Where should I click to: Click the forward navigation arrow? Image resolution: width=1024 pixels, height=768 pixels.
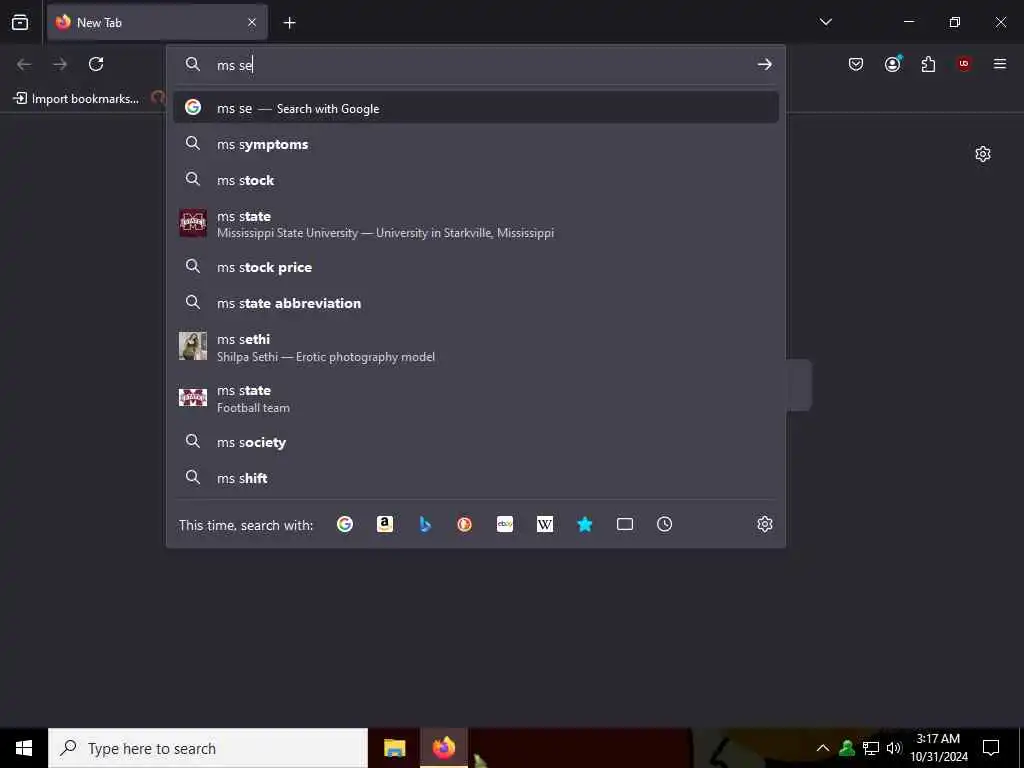coord(60,64)
